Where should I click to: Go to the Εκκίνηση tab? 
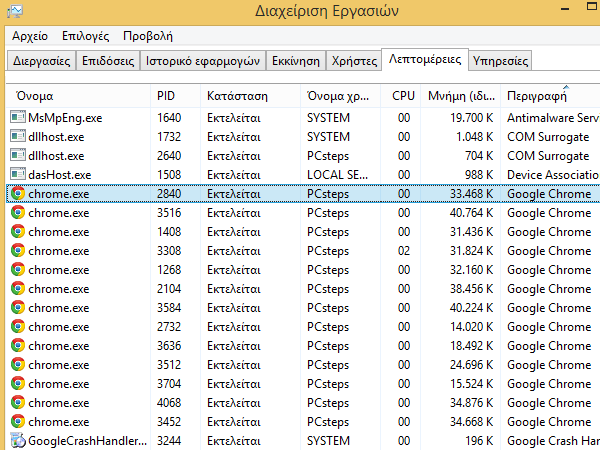click(296, 61)
